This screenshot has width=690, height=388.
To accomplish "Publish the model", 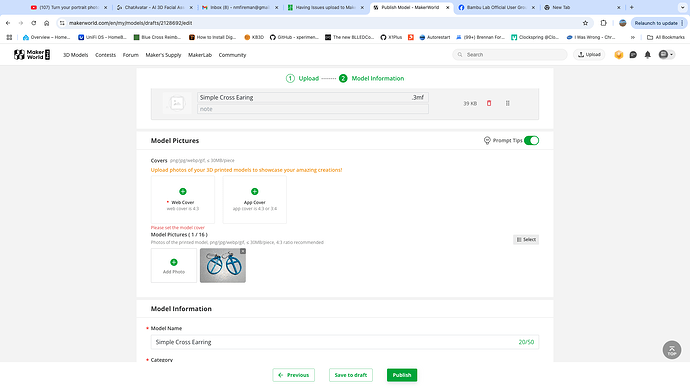I will [402, 375].
